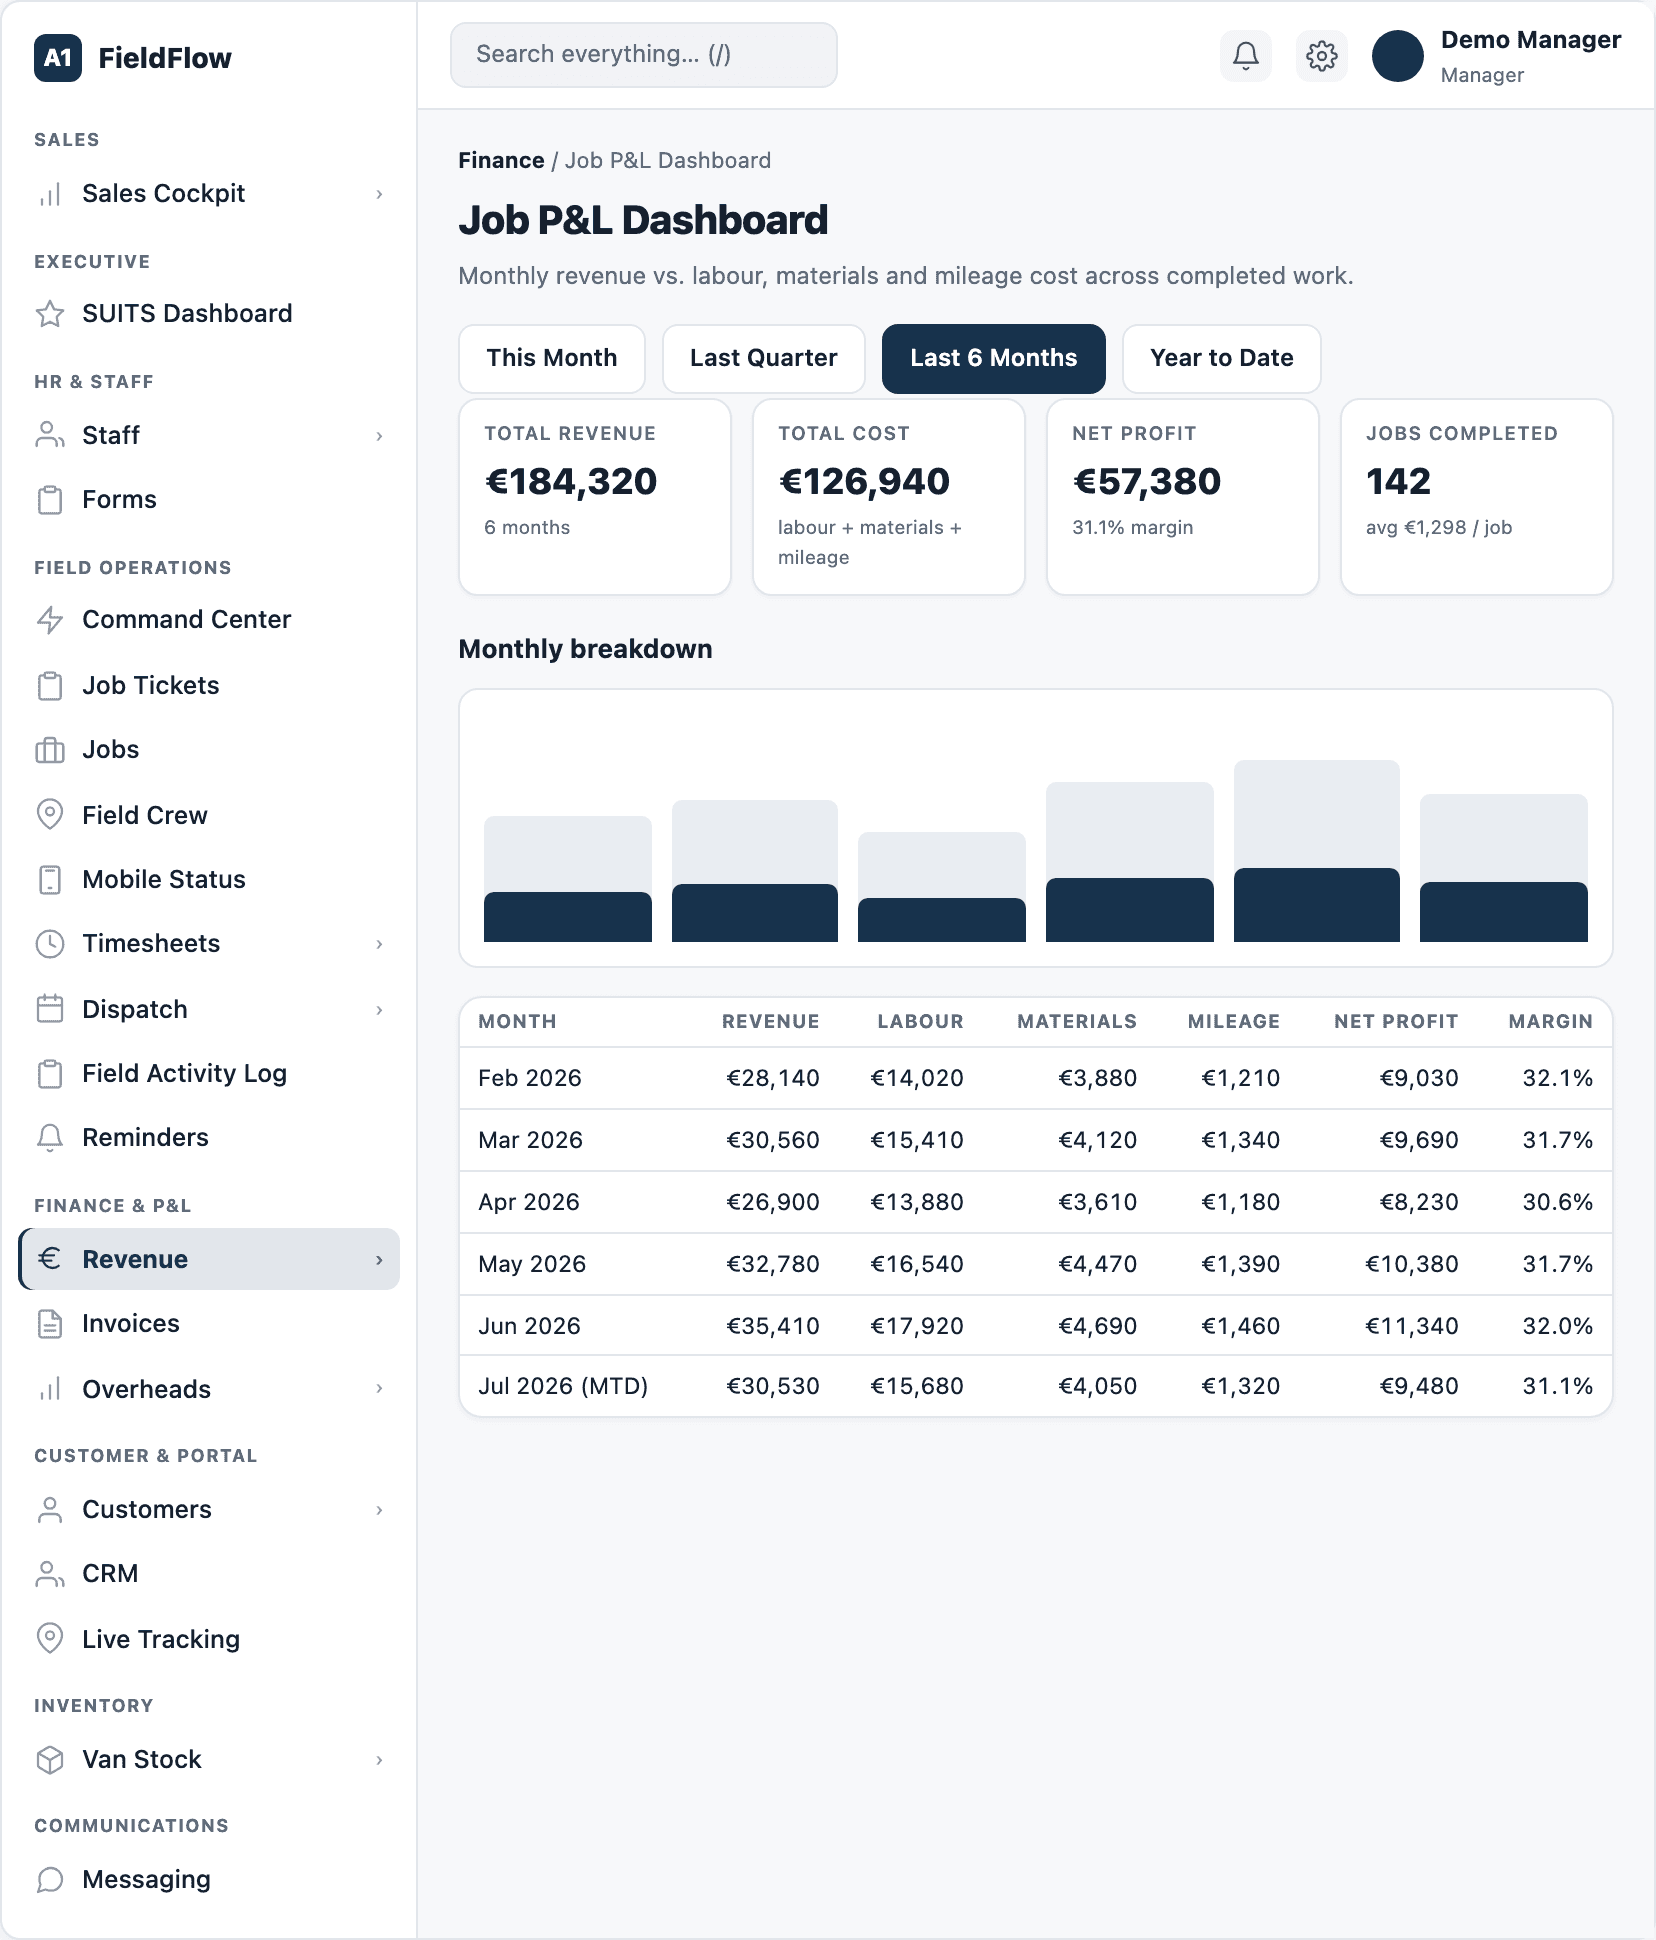Expand the Customers submenu chevron

click(379, 1510)
